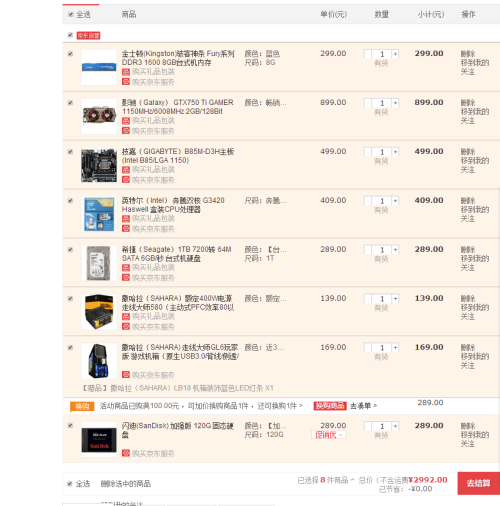Uncheck the SAHARA 400W power supply checkbox
Viewport: 500px width, 506px height.
(x=70, y=299)
